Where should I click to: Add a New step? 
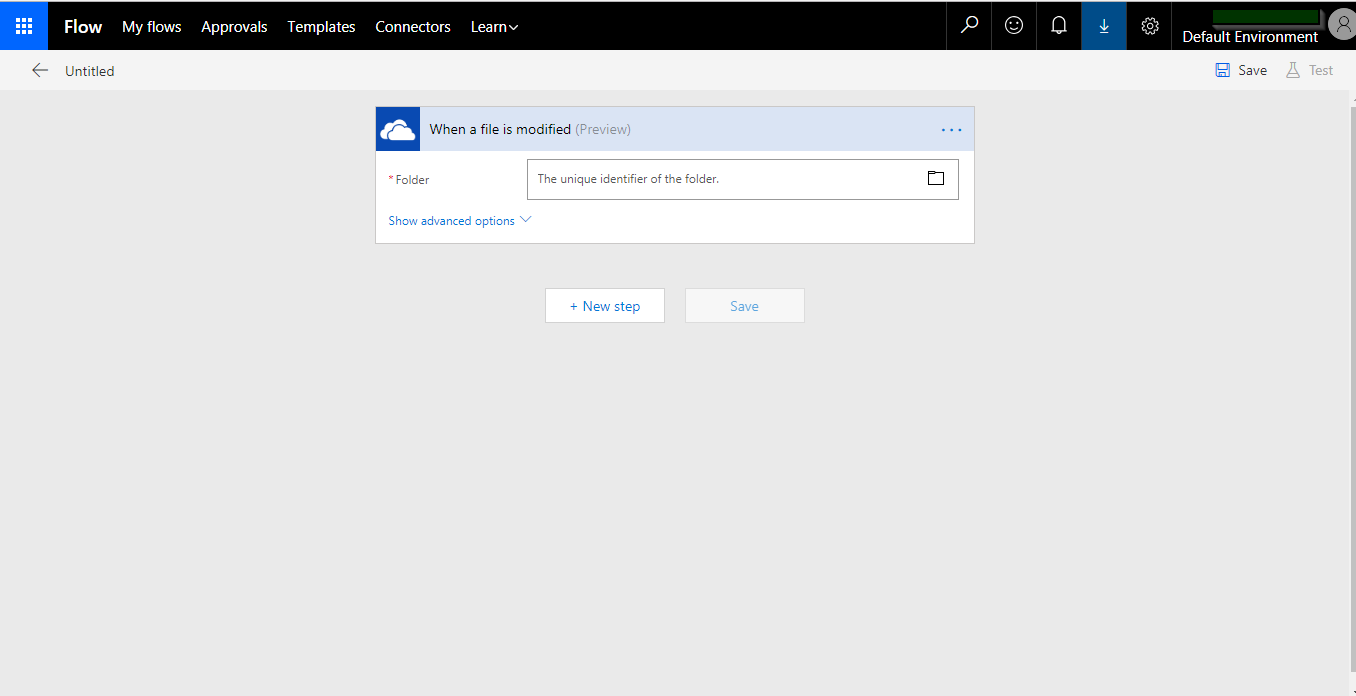pos(605,306)
